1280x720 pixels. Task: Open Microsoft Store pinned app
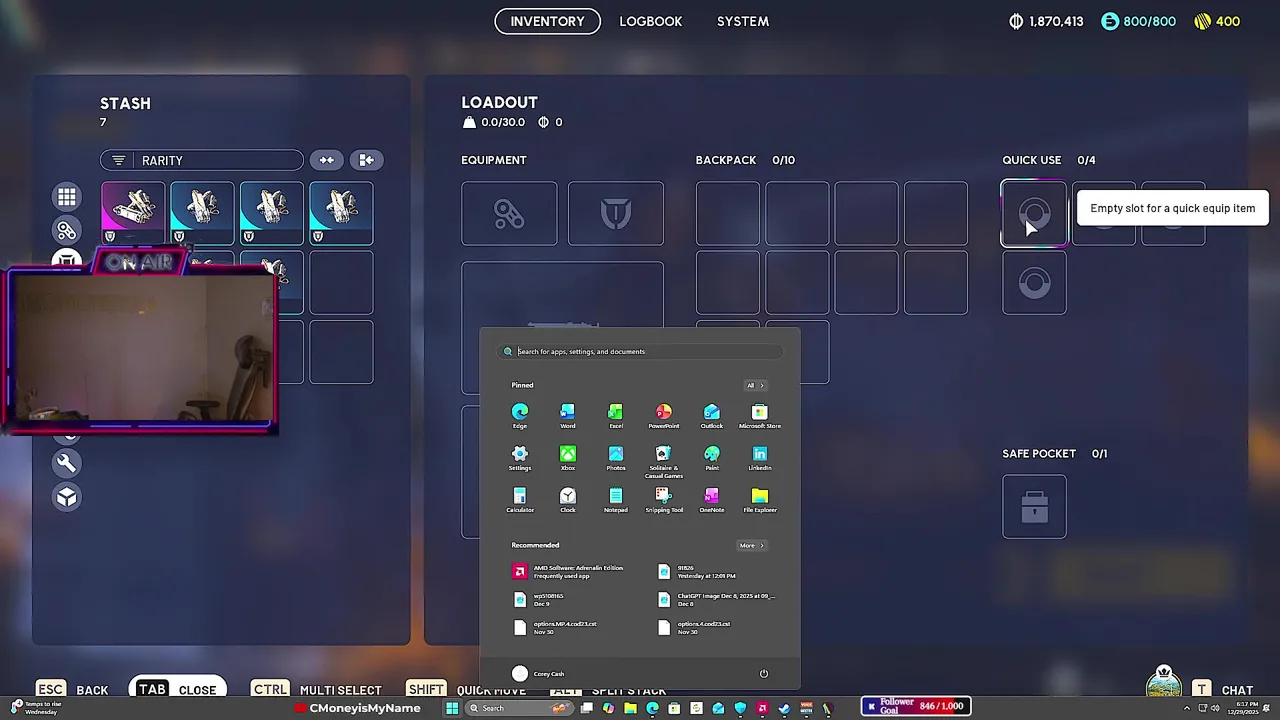pyautogui.click(x=760, y=416)
